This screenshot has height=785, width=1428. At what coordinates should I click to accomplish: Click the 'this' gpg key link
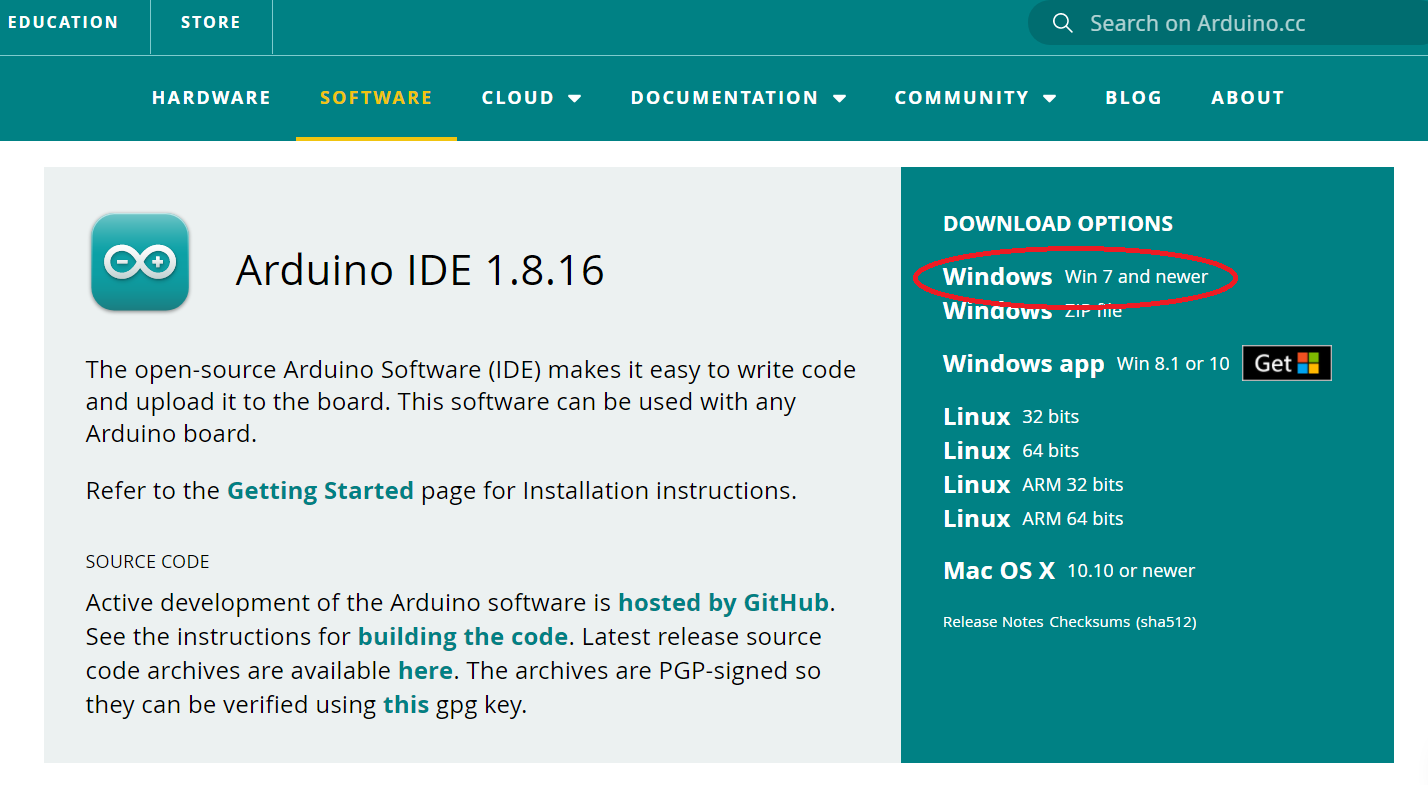[406, 704]
